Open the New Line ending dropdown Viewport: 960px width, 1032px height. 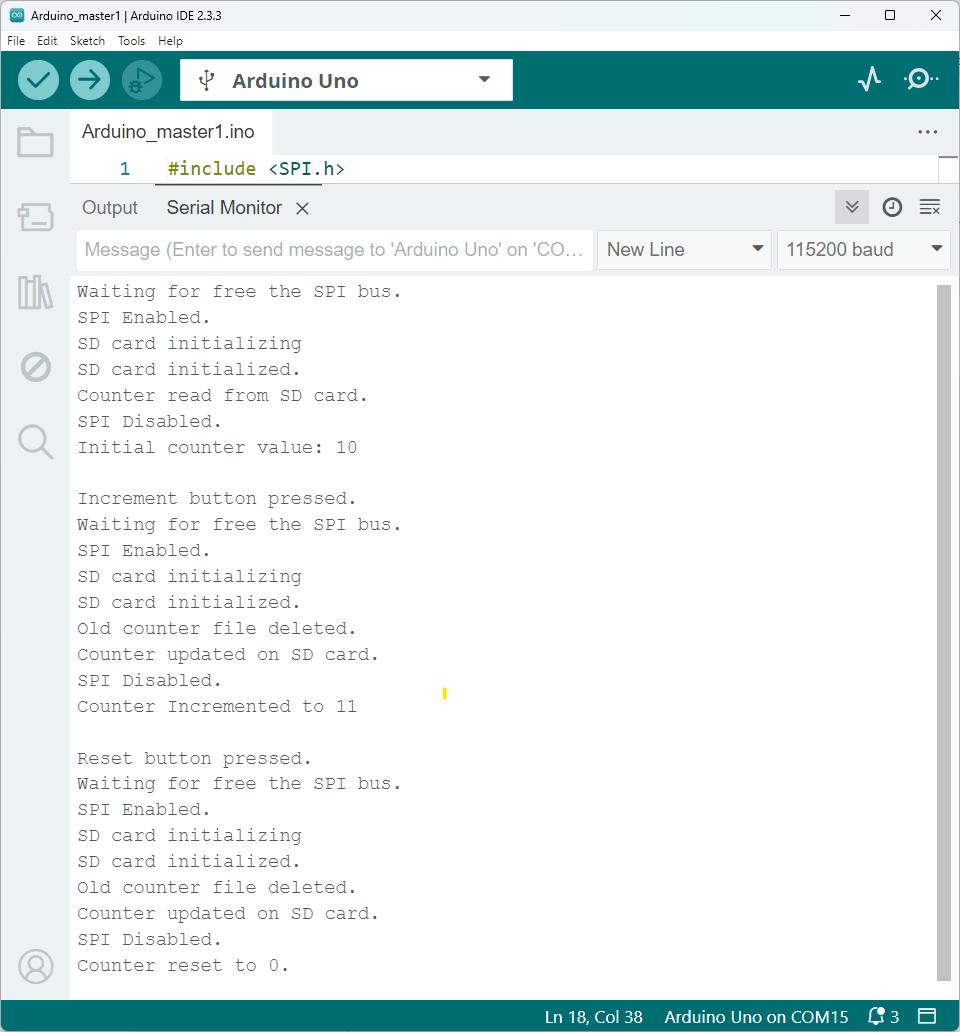(684, 249)
